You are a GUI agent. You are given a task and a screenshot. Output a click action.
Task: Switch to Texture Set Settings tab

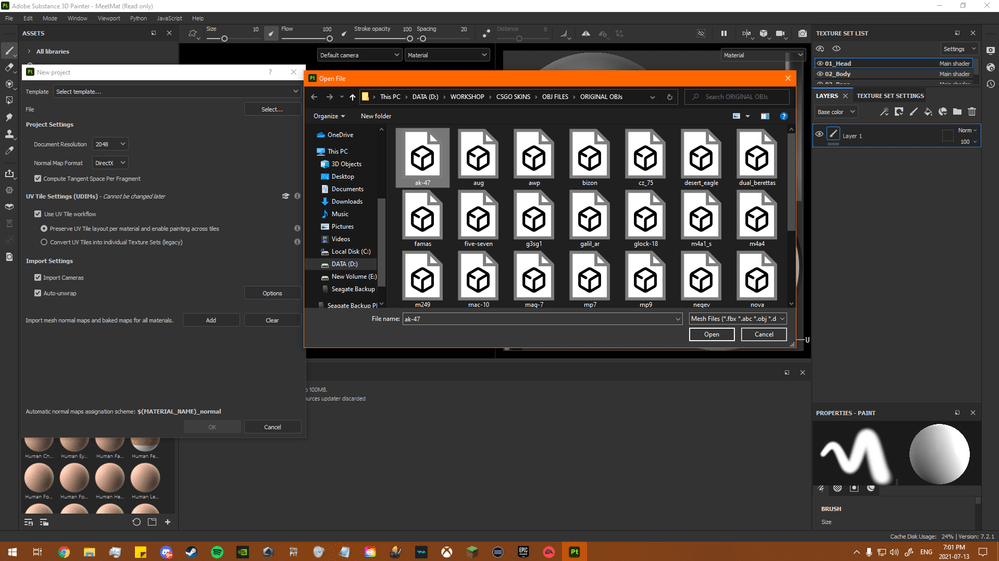pos(889,96)
